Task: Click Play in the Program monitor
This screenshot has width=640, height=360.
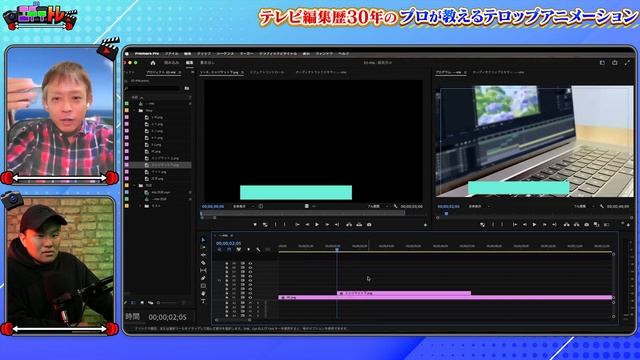Action: (x=534, y=224)
